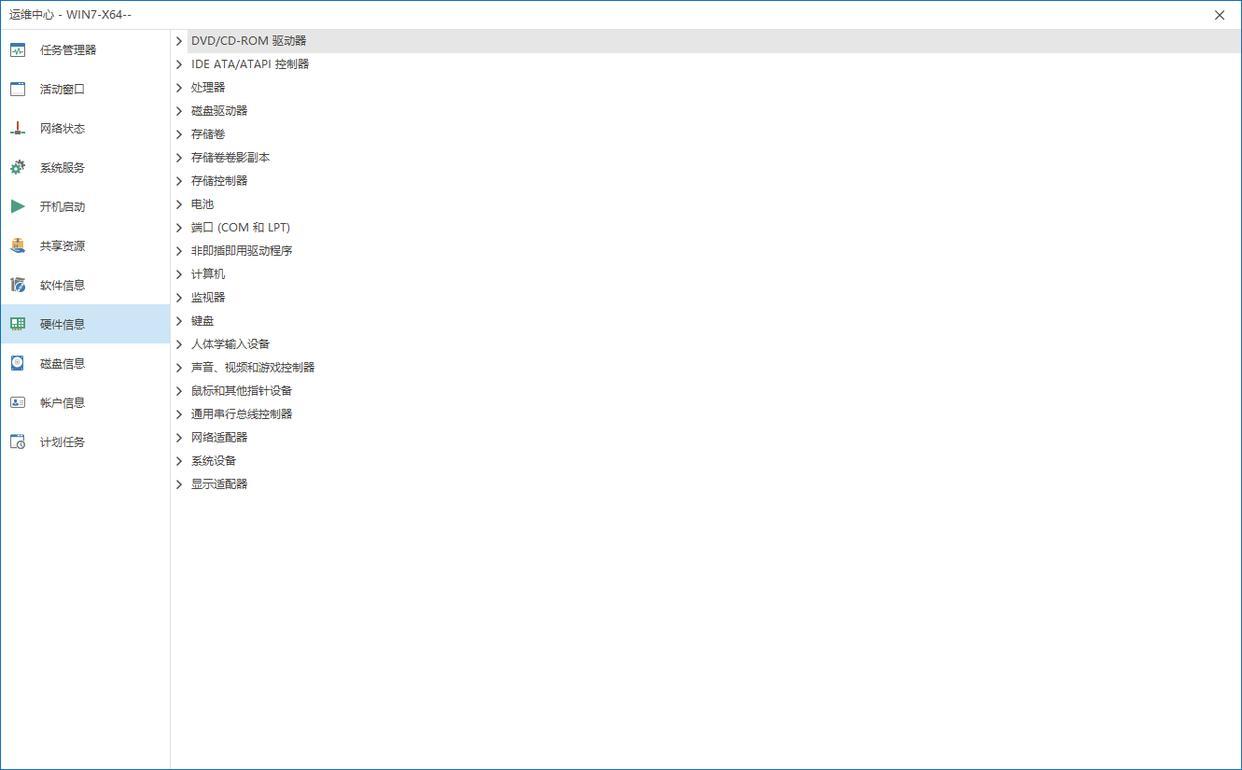
Task: Click the 网络状态 network icon
Action: (17, 128)
